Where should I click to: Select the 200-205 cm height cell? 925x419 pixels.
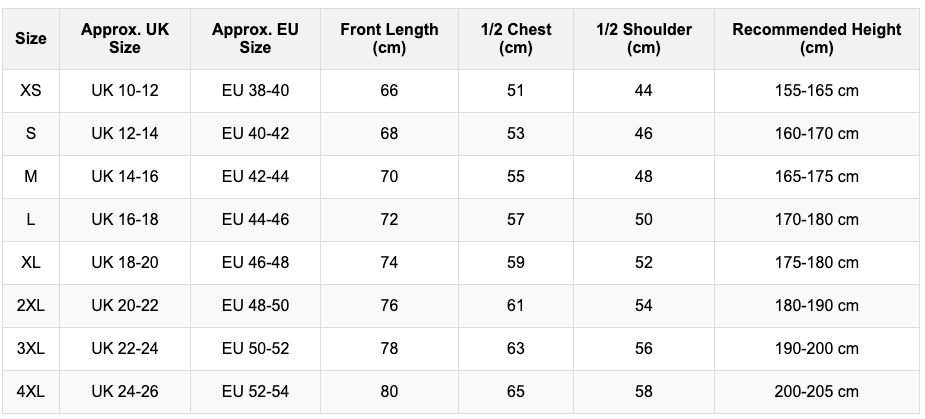tap(816, 392)
